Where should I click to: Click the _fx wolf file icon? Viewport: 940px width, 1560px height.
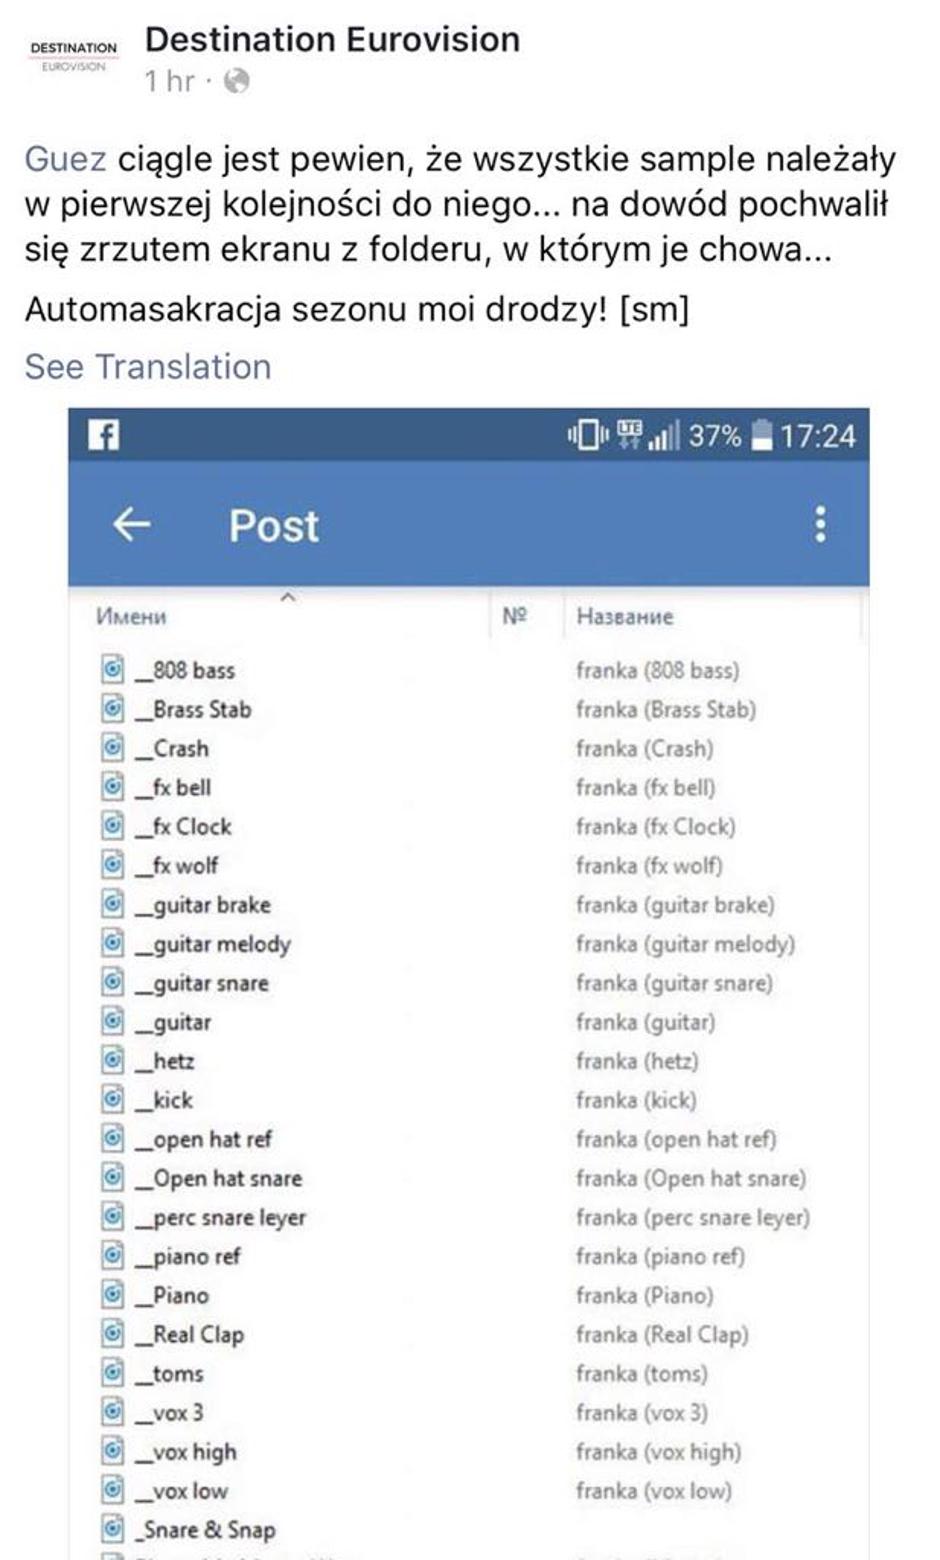[114, 865]
